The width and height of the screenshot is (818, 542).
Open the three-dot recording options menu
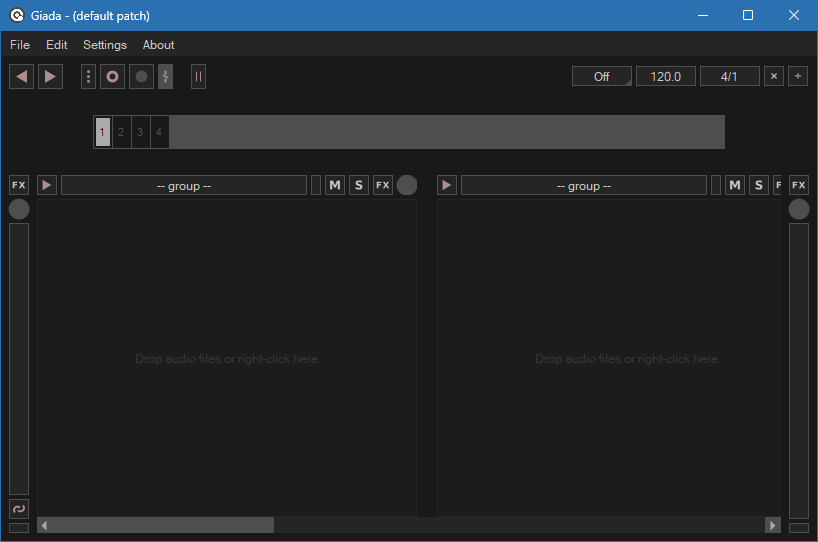click(x=88, y=77)
